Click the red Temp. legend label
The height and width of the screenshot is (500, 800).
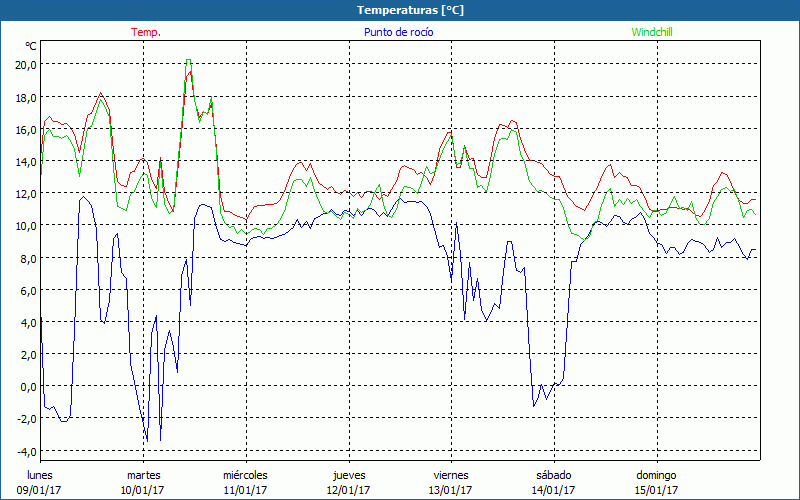146,32
